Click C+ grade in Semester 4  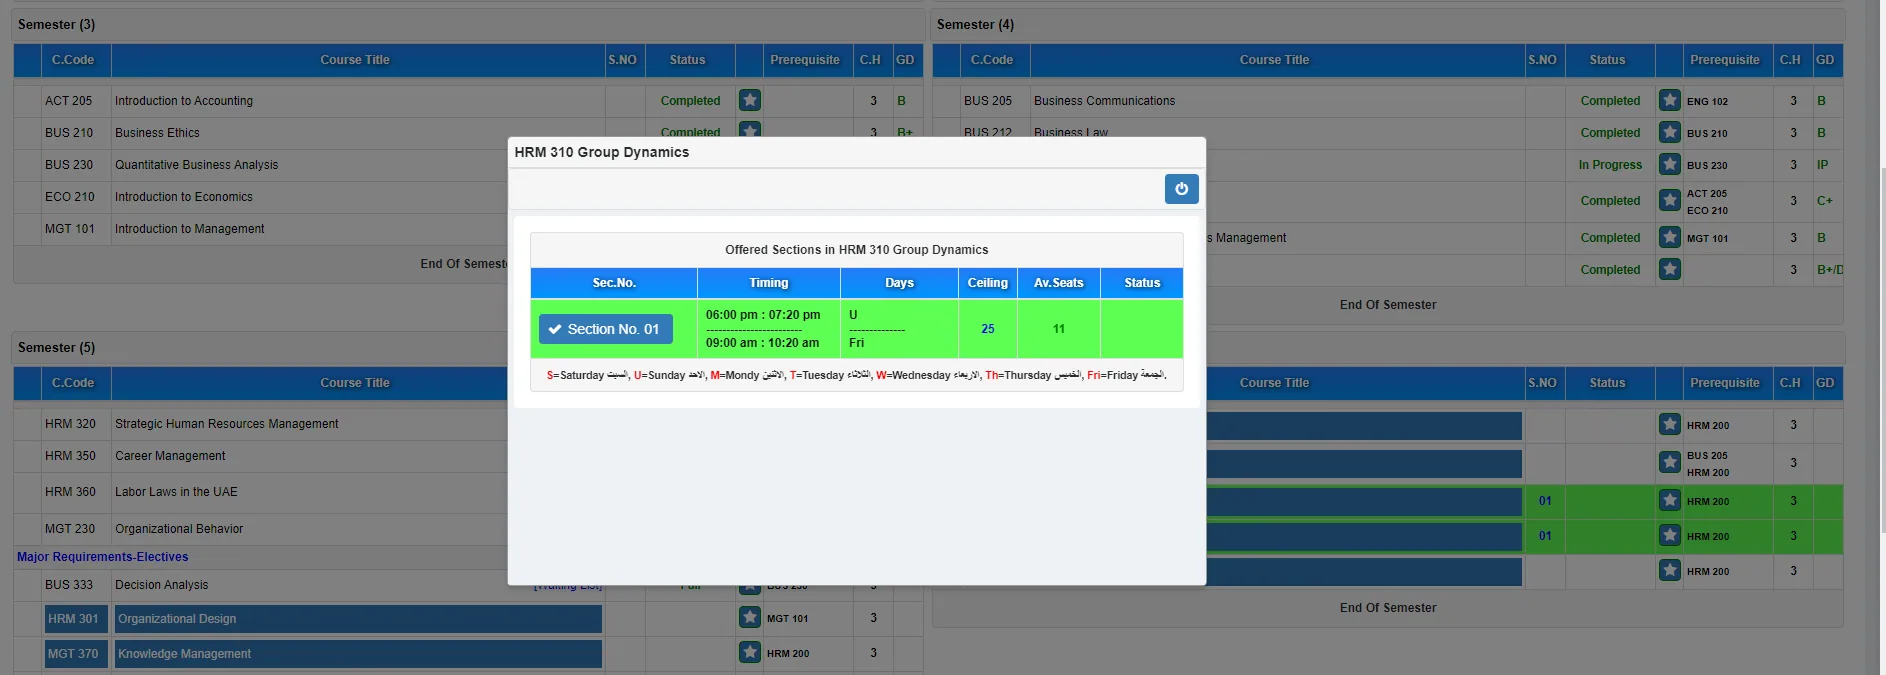click(x=1825, y=201)
